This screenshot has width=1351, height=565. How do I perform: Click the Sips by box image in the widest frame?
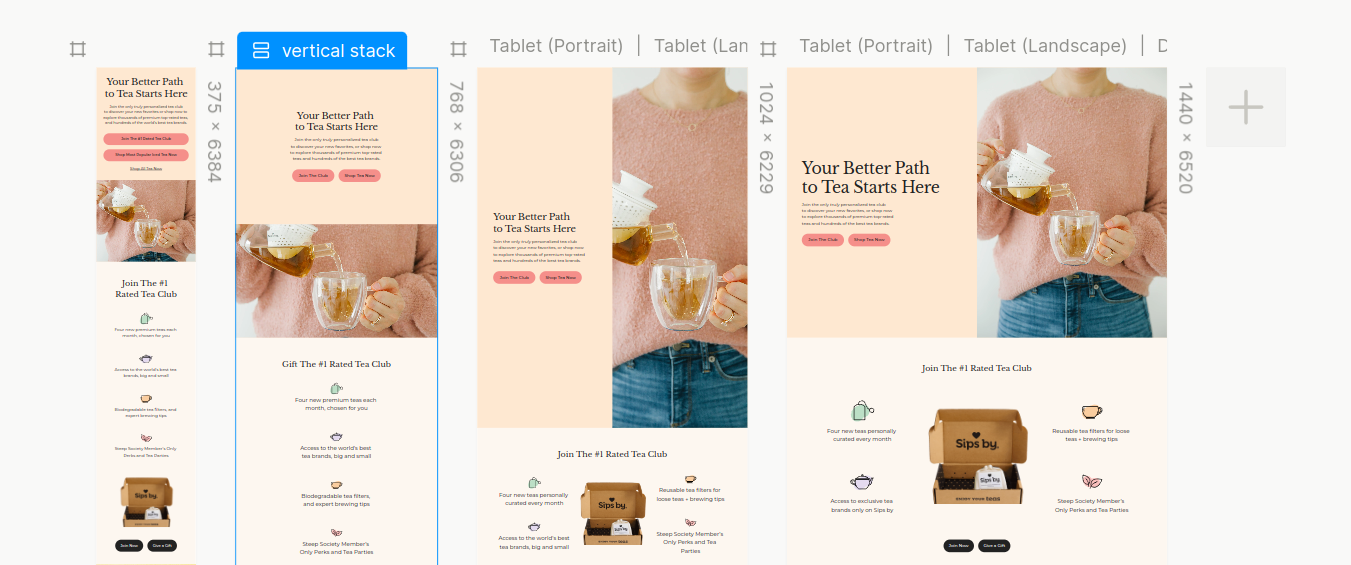[x=977, y=456]
